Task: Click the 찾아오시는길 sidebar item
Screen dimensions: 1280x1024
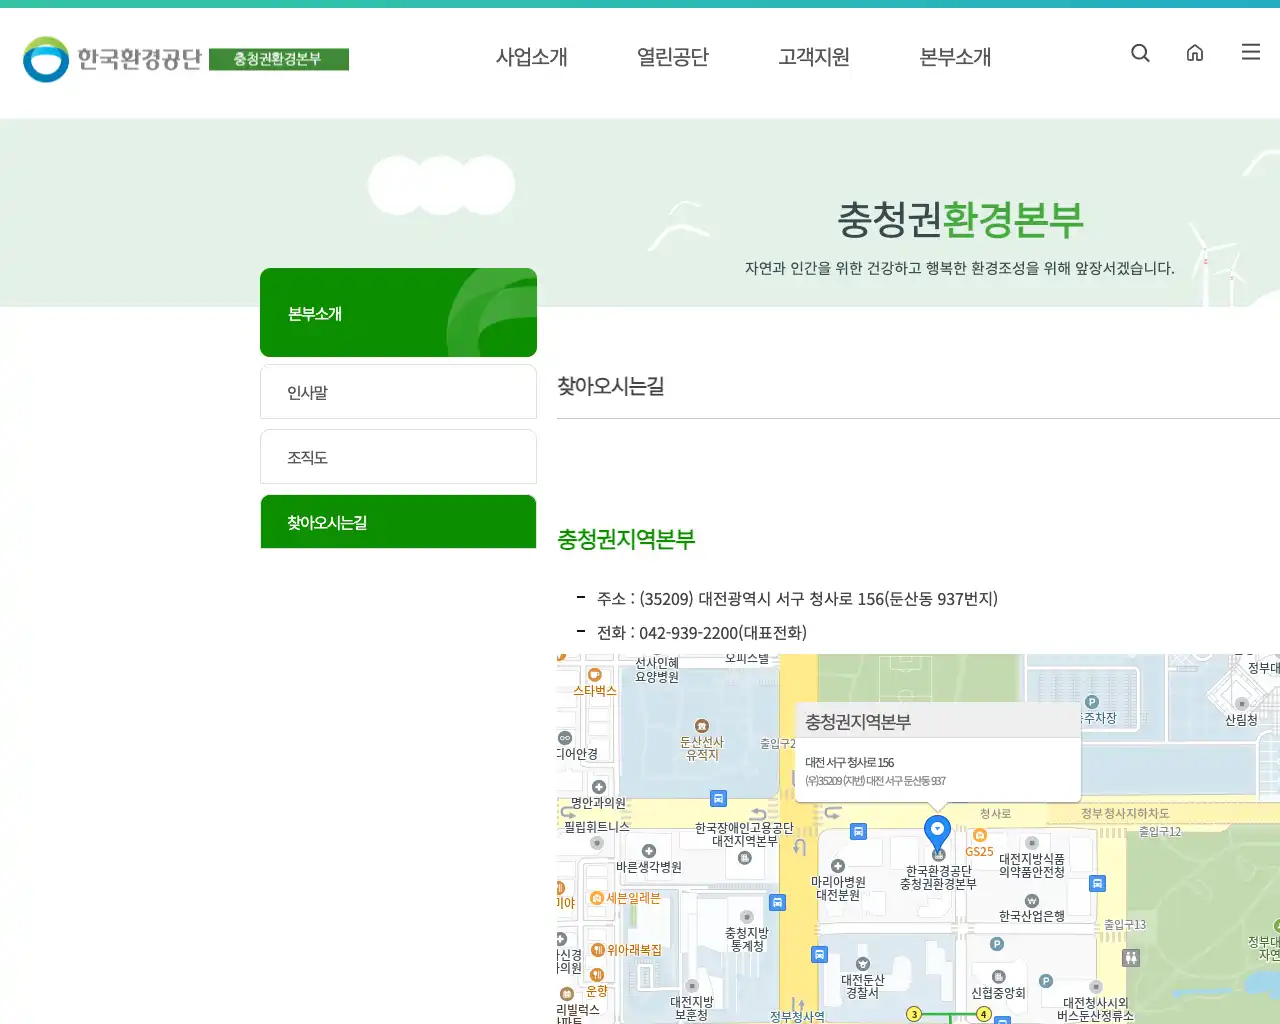Action: pos(398,521)
